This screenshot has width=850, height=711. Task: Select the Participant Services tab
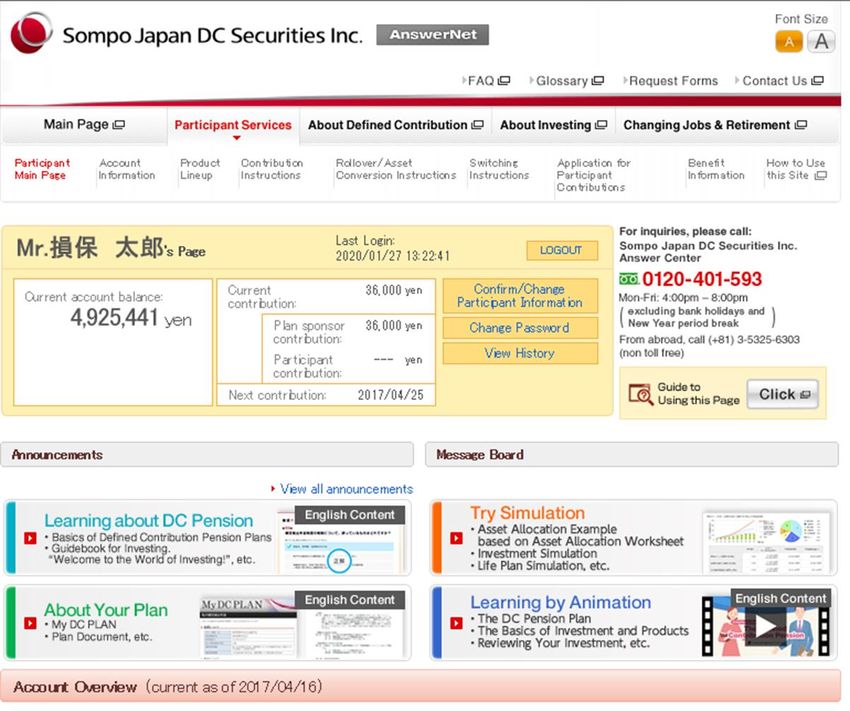(x=233, y=125)
